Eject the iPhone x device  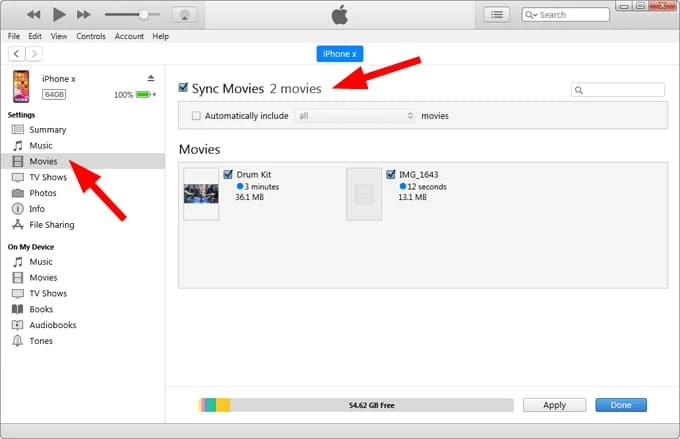click(x=151, y=78)
